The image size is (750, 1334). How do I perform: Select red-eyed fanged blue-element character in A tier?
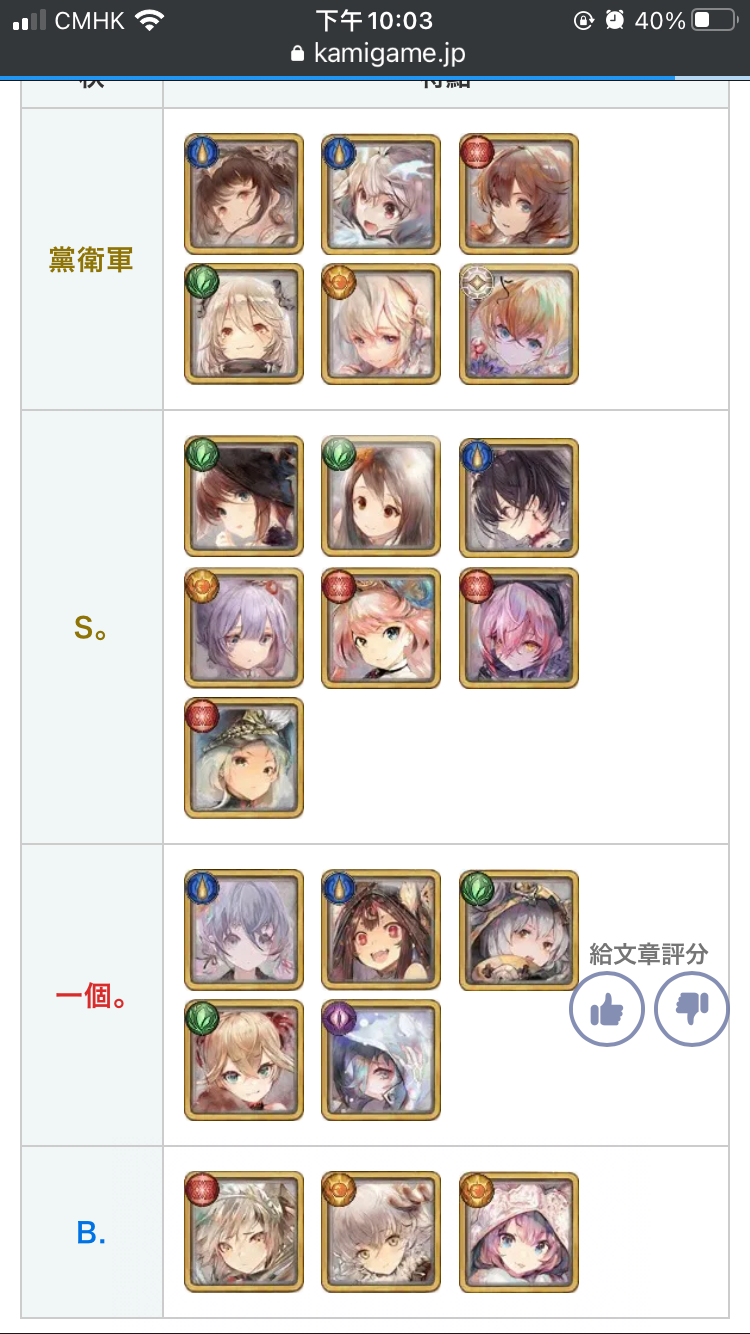click(x=381, y=930)
